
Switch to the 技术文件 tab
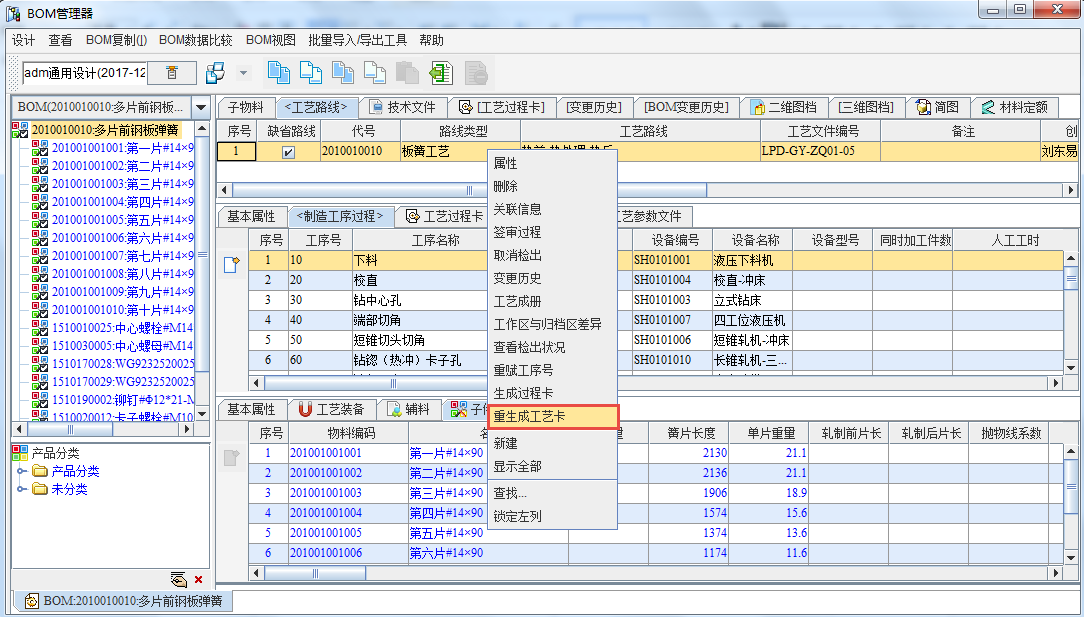point(403,107)
